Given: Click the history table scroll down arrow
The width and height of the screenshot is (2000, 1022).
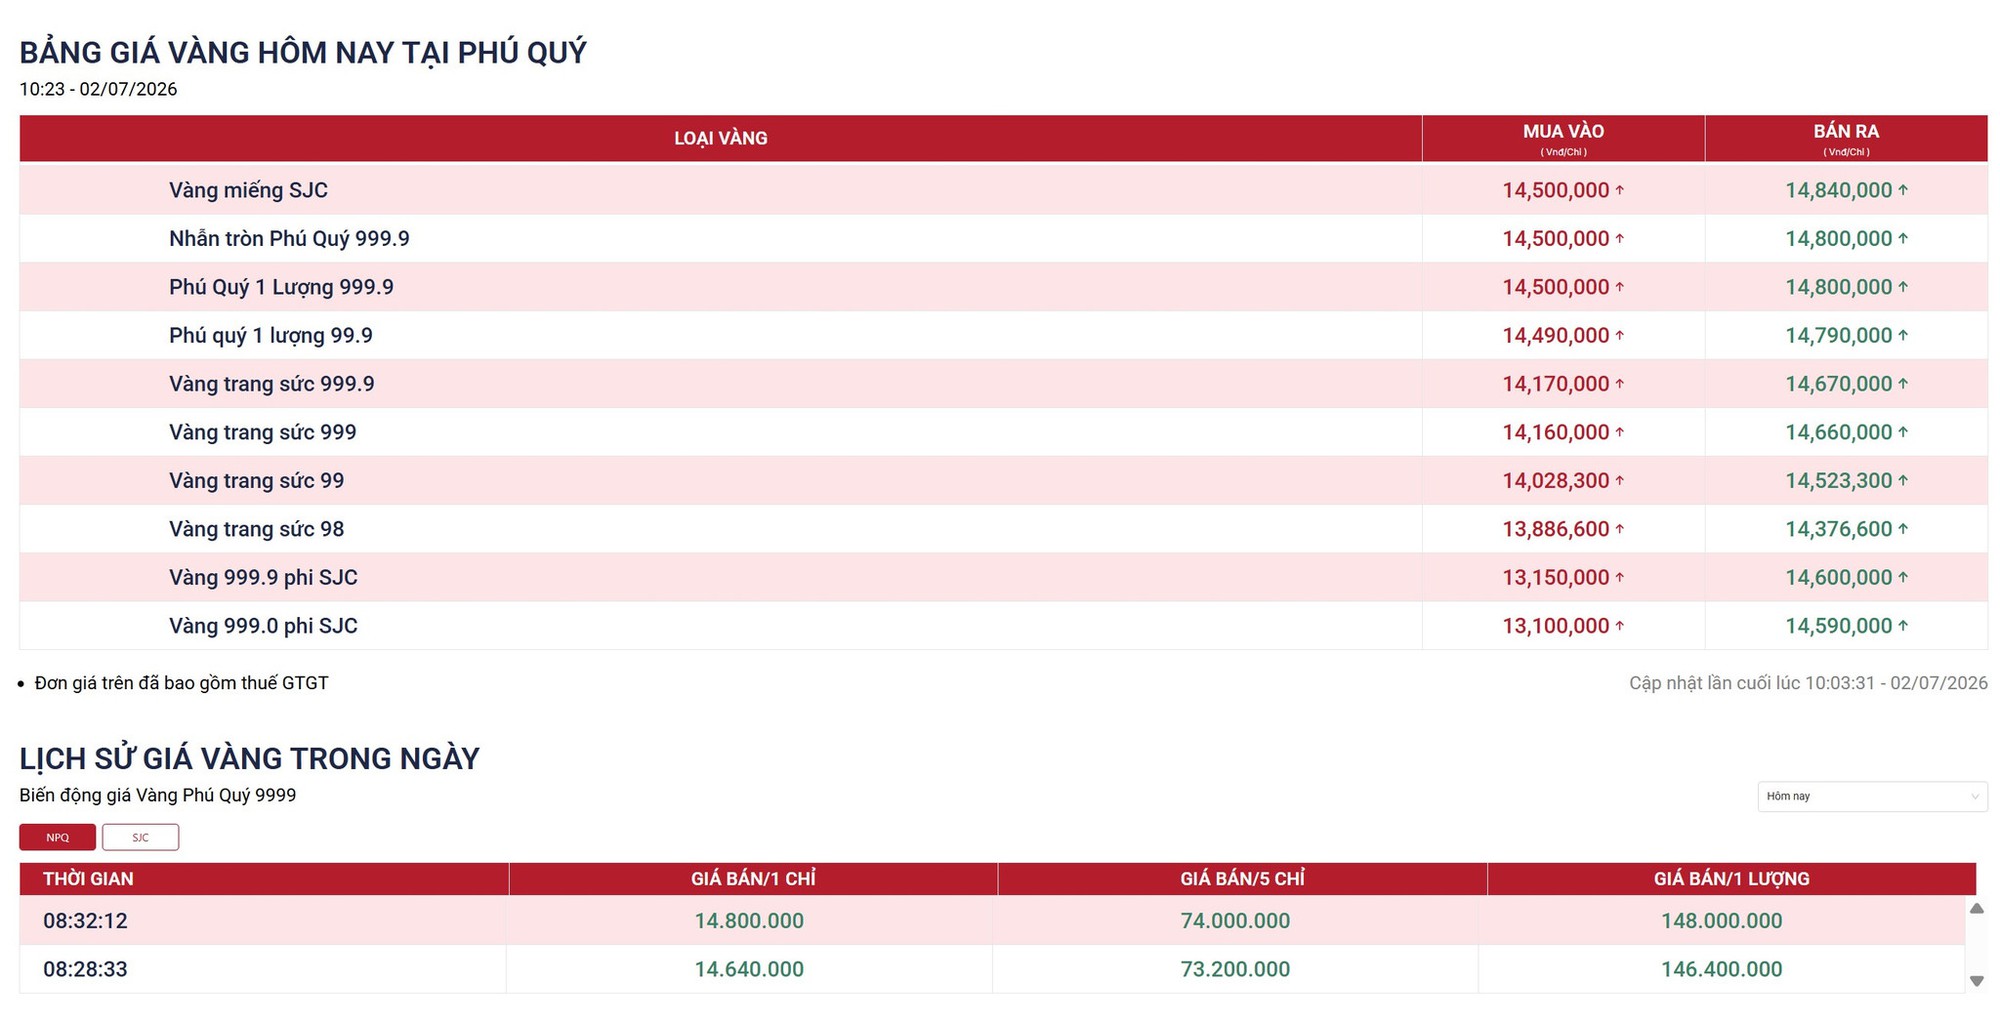Looking at the screenshot, I should pyautogui.click(x=1976, y=981).
